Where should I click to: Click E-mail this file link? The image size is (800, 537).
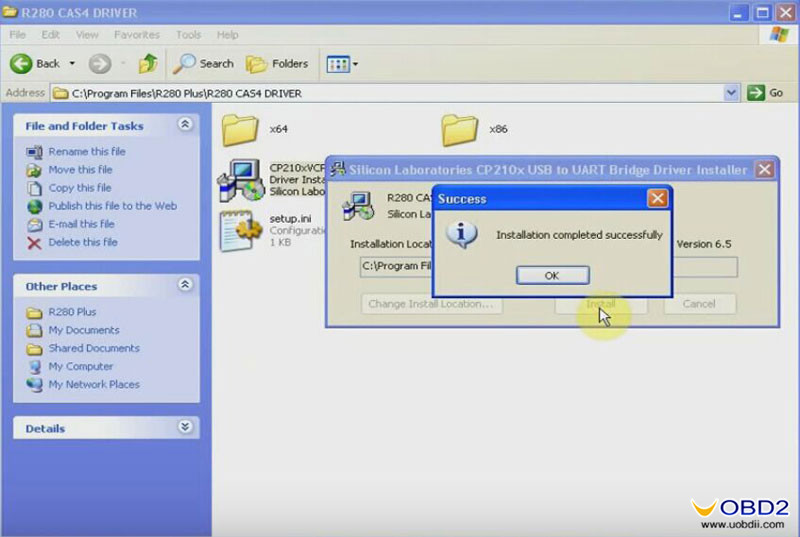tap(81, 224)
